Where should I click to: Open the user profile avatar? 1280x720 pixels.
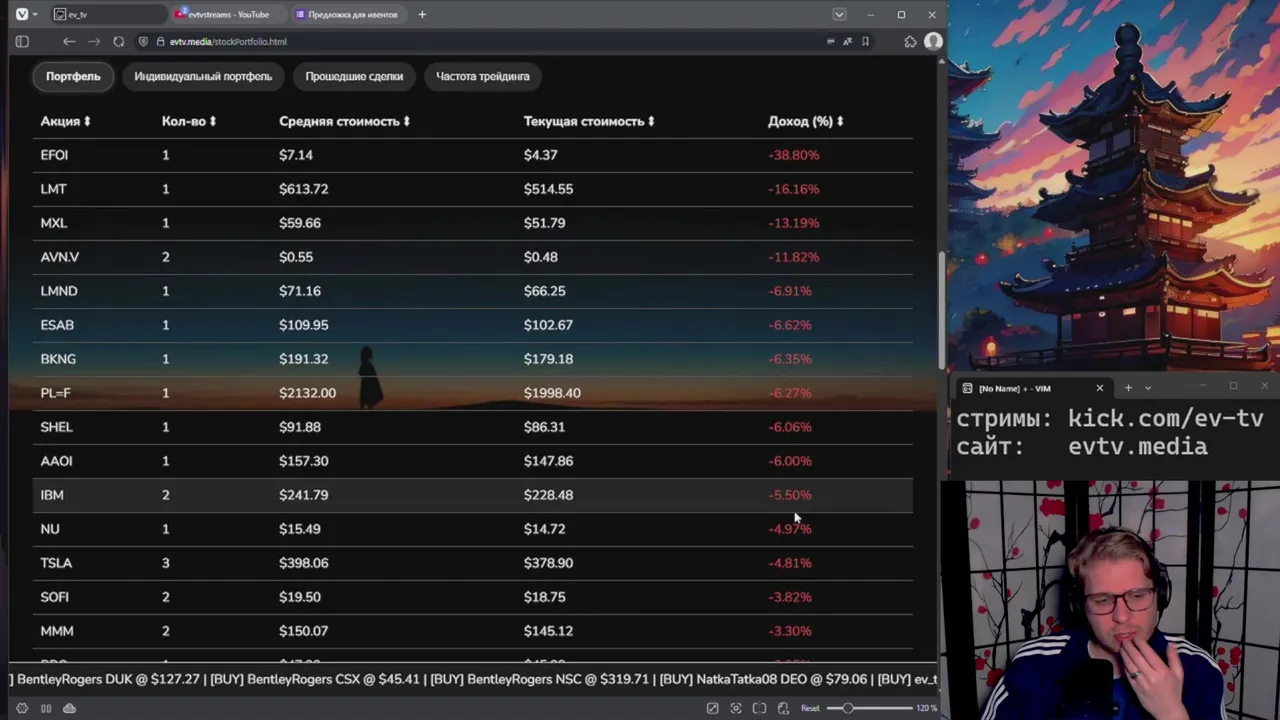(933, 41)
